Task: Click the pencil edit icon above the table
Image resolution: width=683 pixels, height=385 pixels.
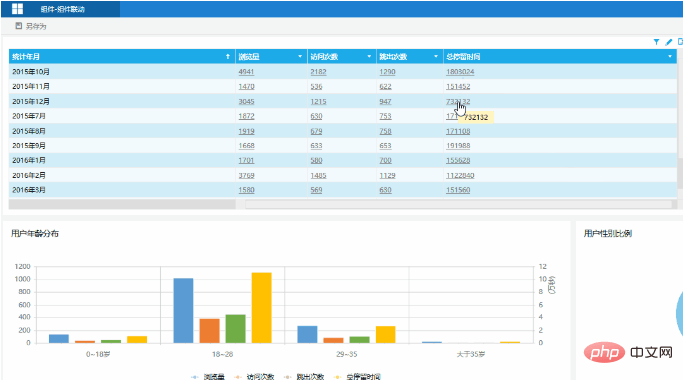Action: click(x=669, y=42)
